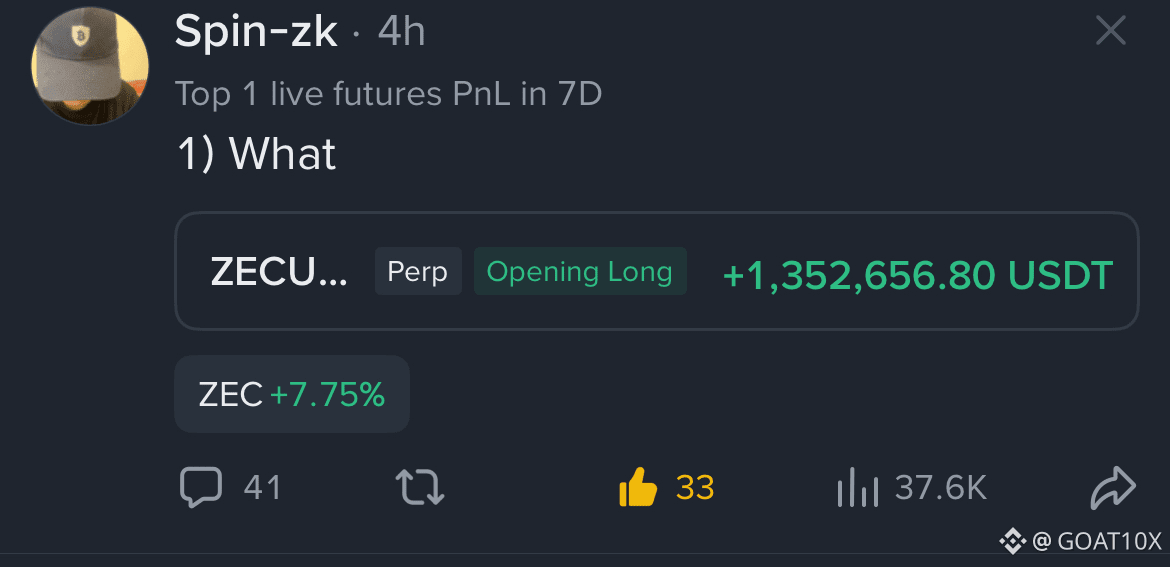1170x567 pixels.
Task: Repost using the circular arrows icon
Action: pyautogui.click(x=419, y=488)
